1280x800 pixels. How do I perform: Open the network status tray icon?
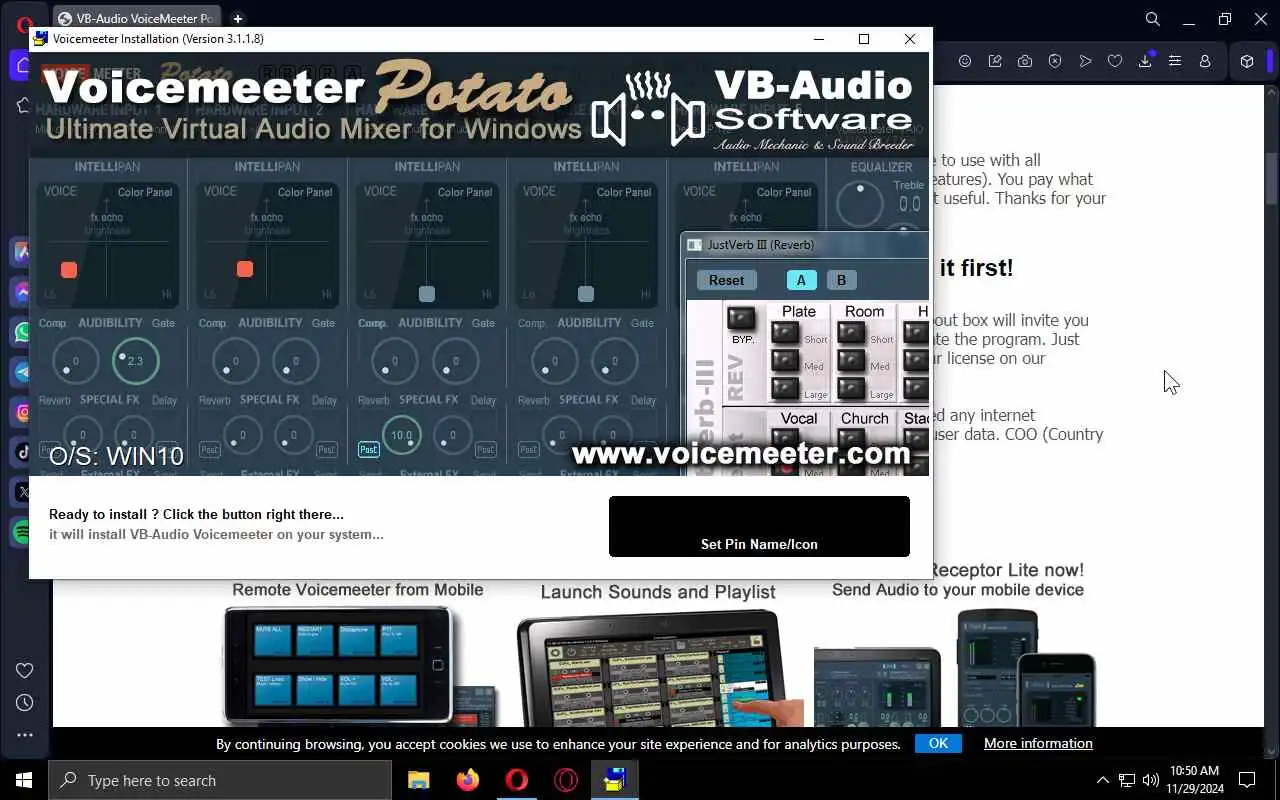coord(1127,780)
